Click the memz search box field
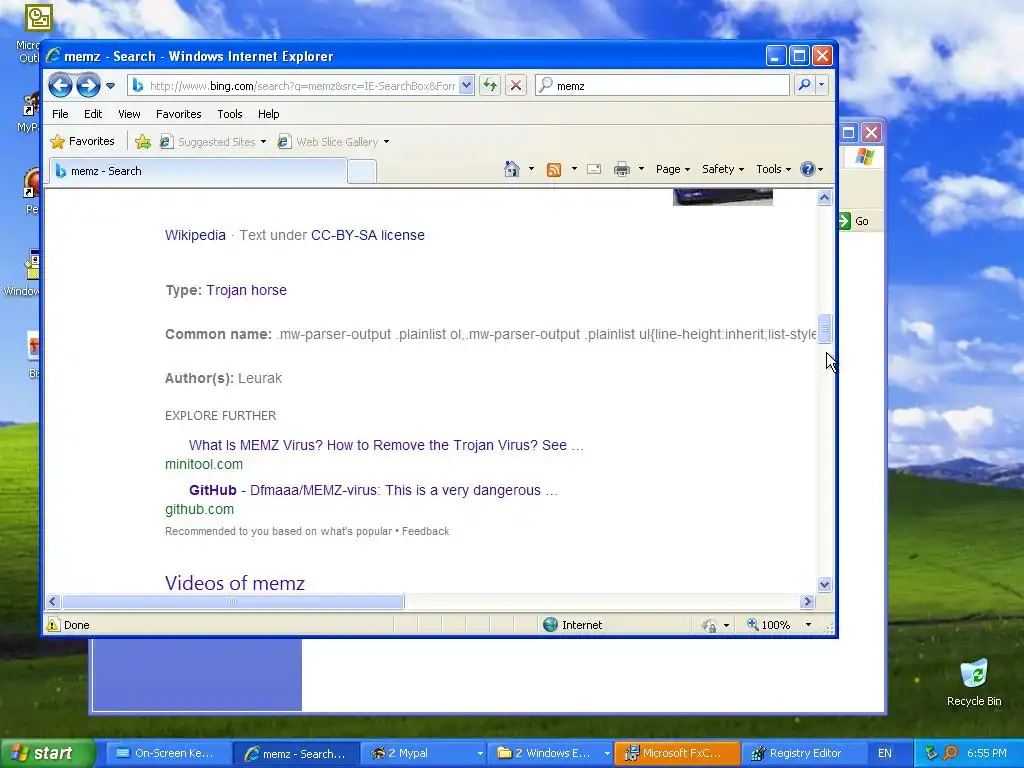1024x768 pixels. pyautogui.click(x=662, y=86)
